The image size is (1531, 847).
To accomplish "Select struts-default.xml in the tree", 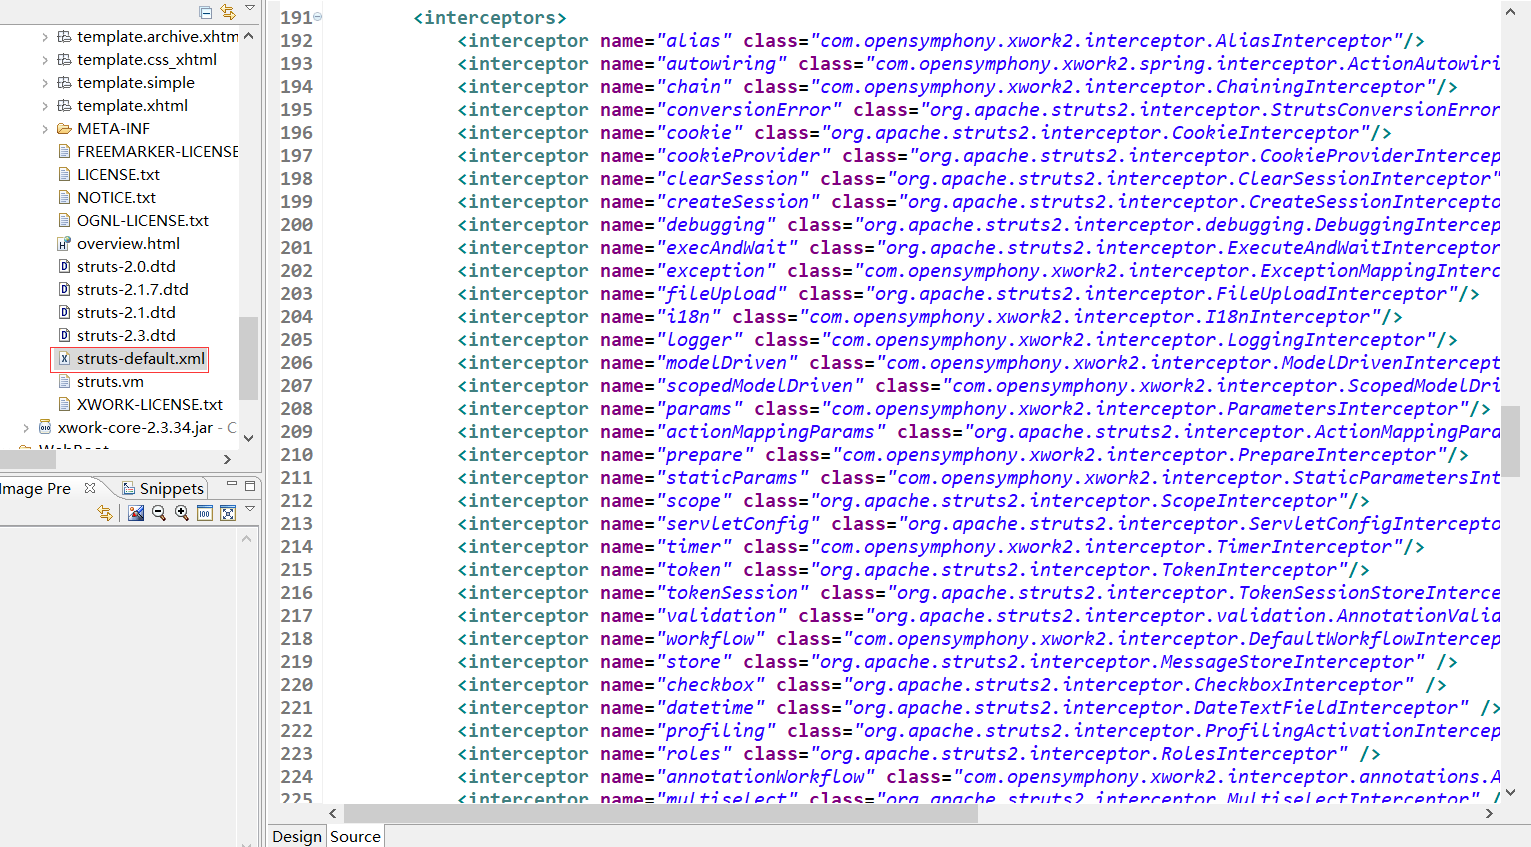I will tap(141, 359).
